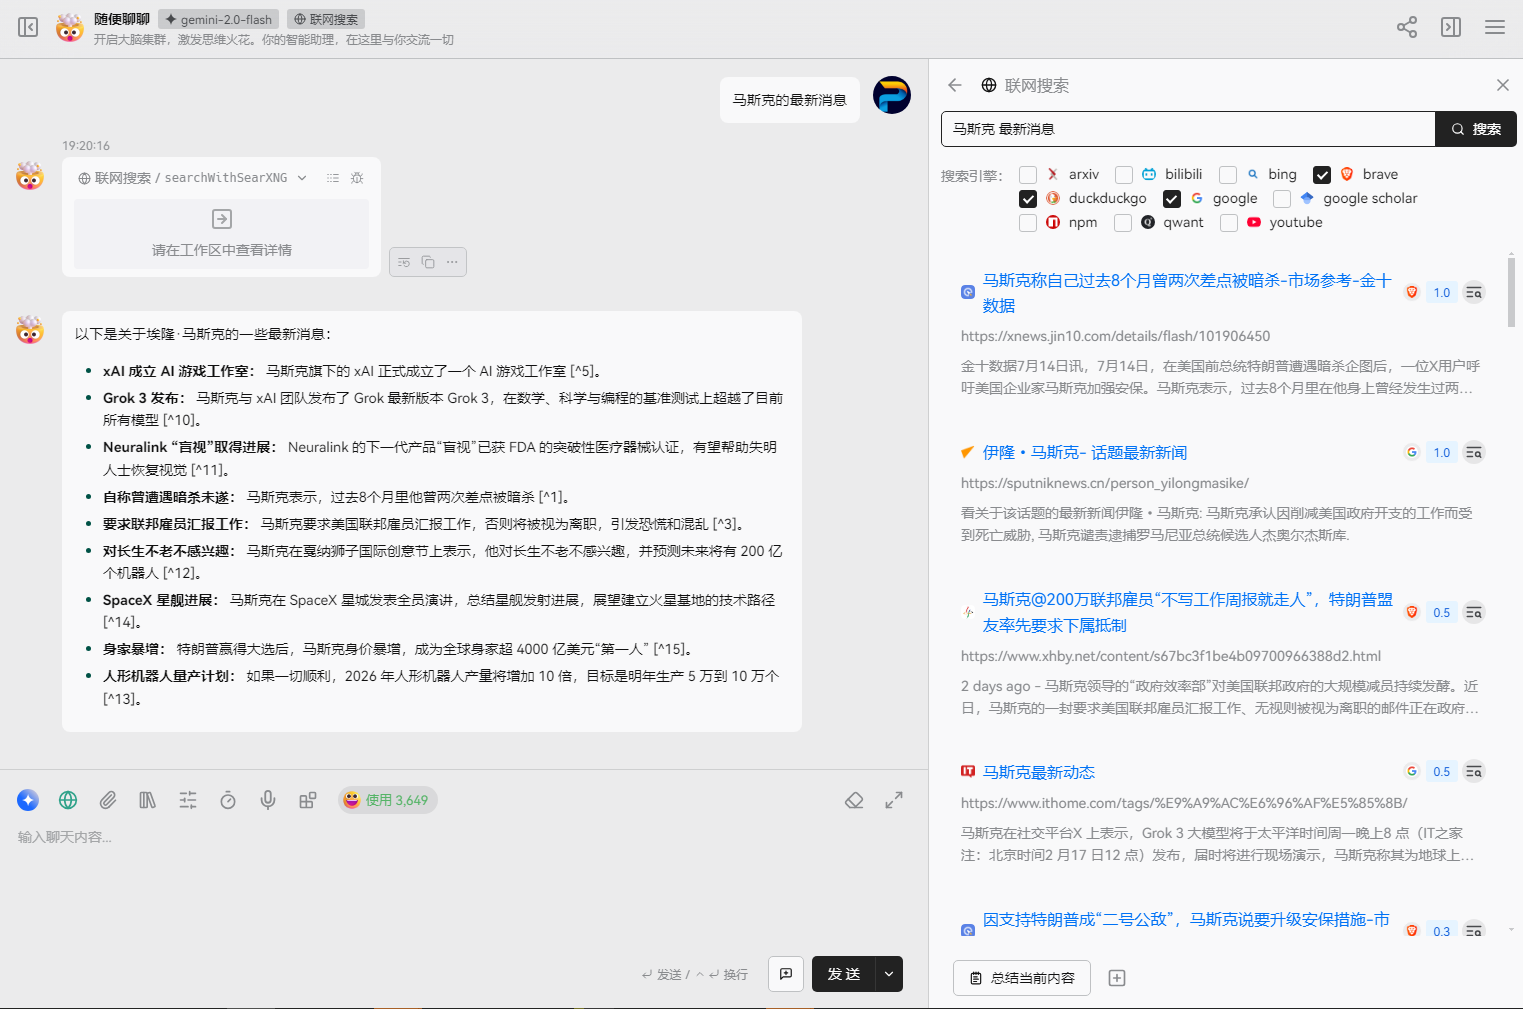1523x1009 pixels.
Task: Open the more actions ellipsis on the message
Action: coord(452,261)
